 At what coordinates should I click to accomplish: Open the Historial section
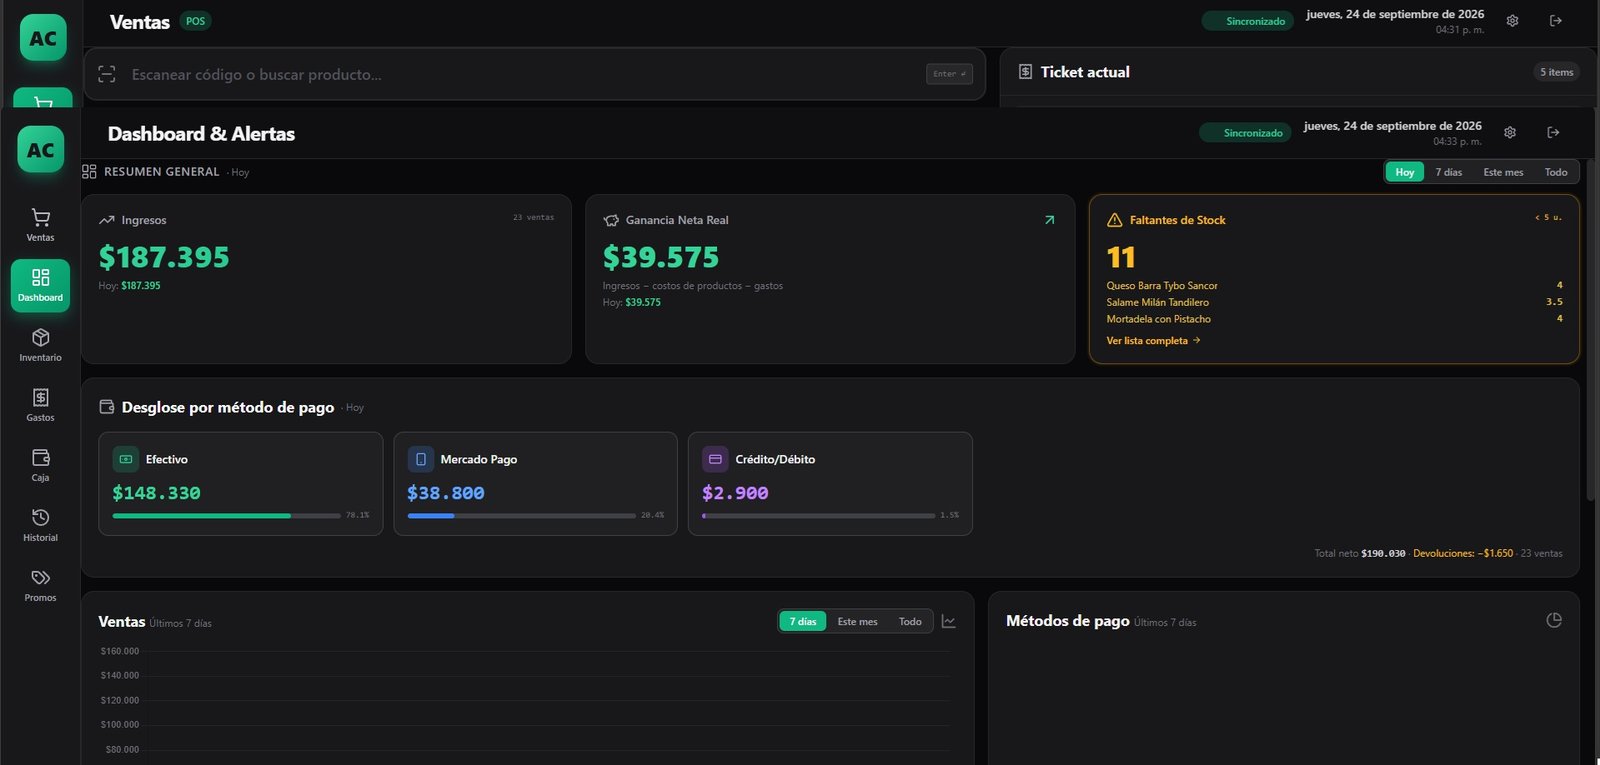coord(40,525)
